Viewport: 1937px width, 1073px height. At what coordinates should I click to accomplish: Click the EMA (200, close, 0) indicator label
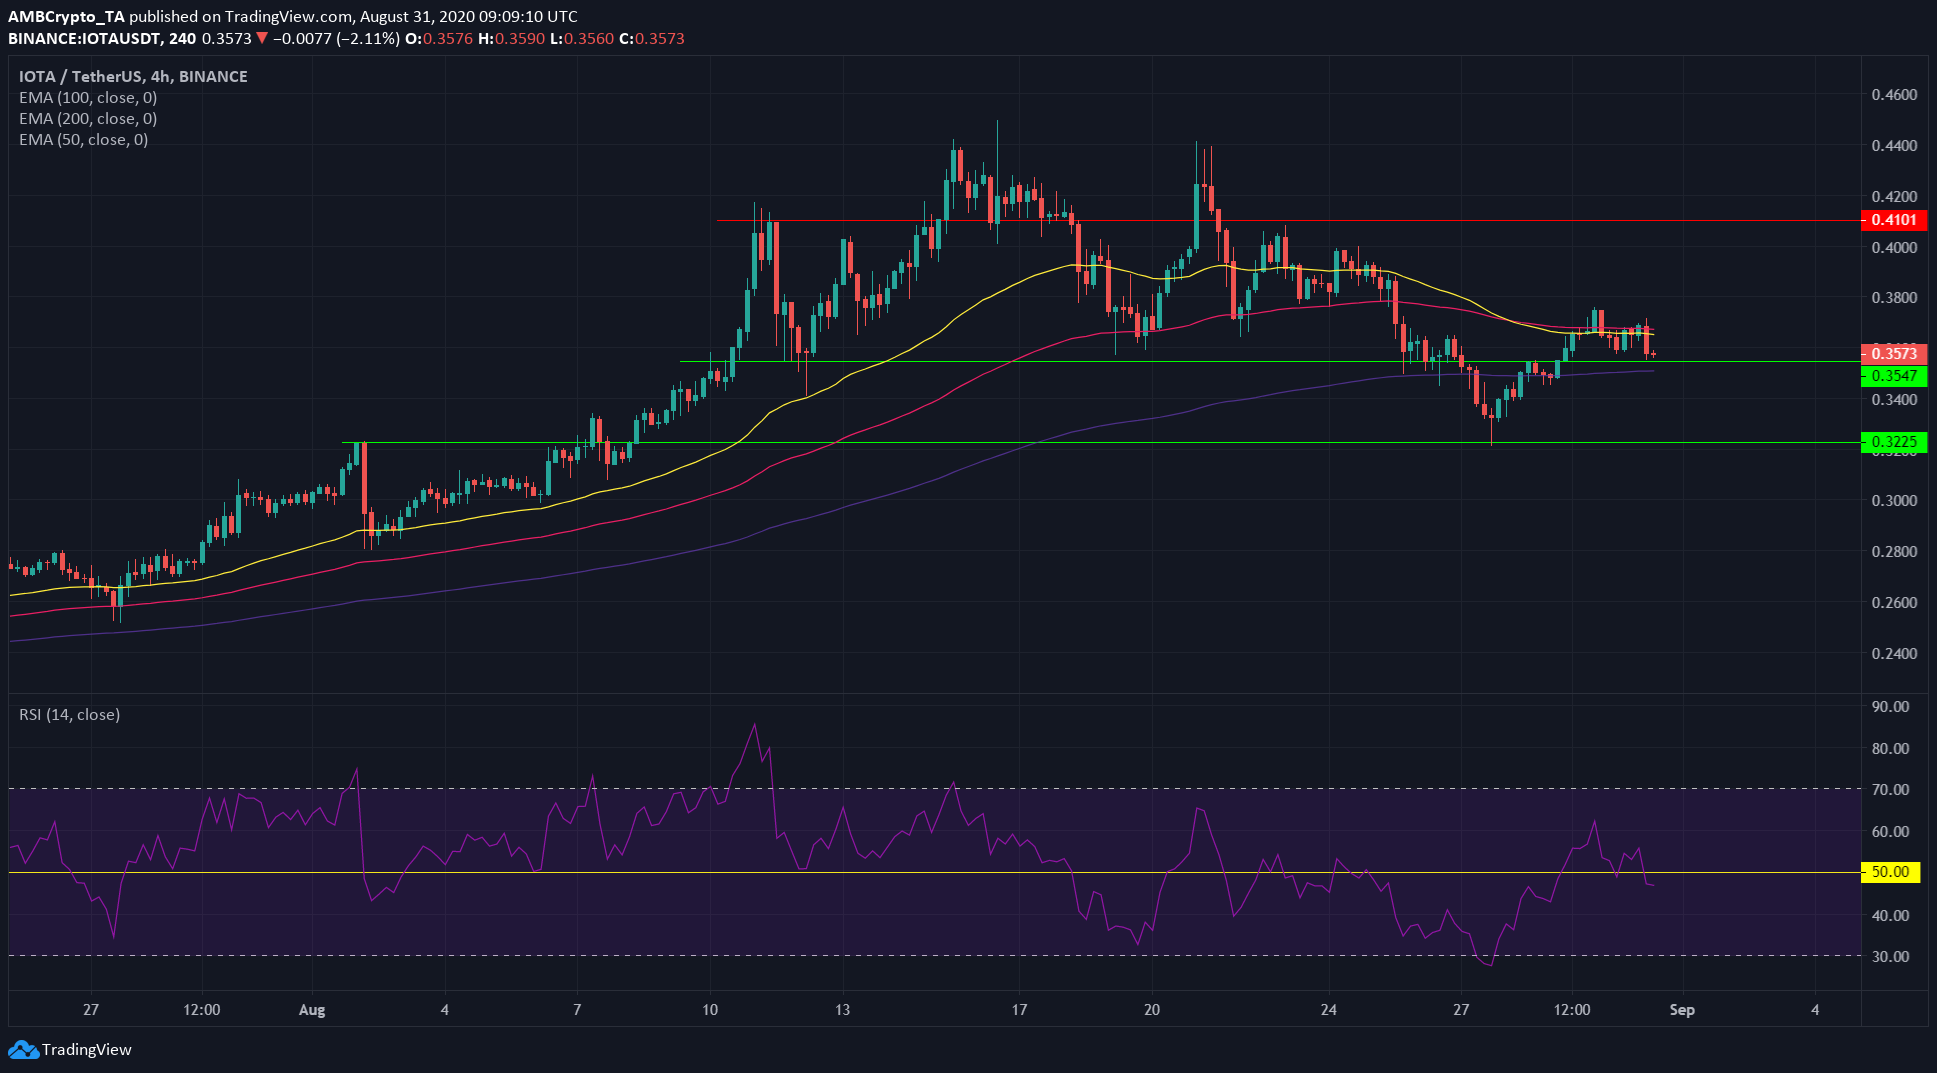tap(88, 118)
